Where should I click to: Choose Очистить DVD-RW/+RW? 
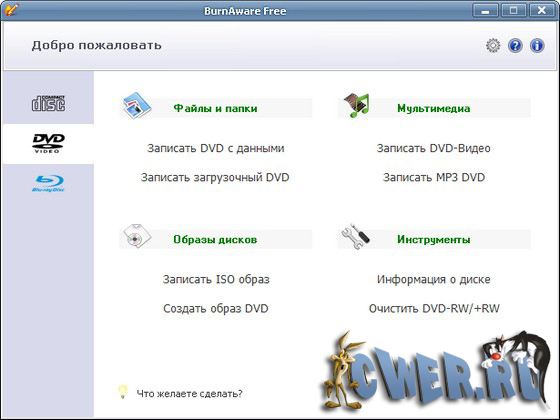tap(434, 309)
